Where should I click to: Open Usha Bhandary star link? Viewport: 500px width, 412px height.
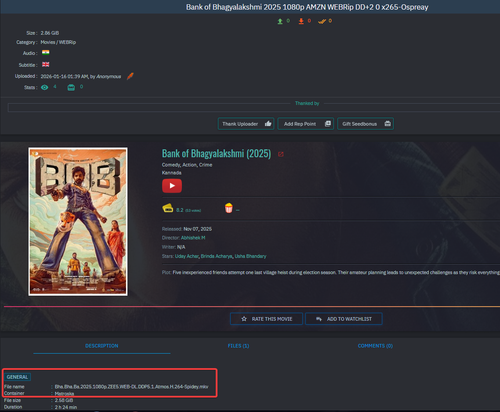click(251, 256)
